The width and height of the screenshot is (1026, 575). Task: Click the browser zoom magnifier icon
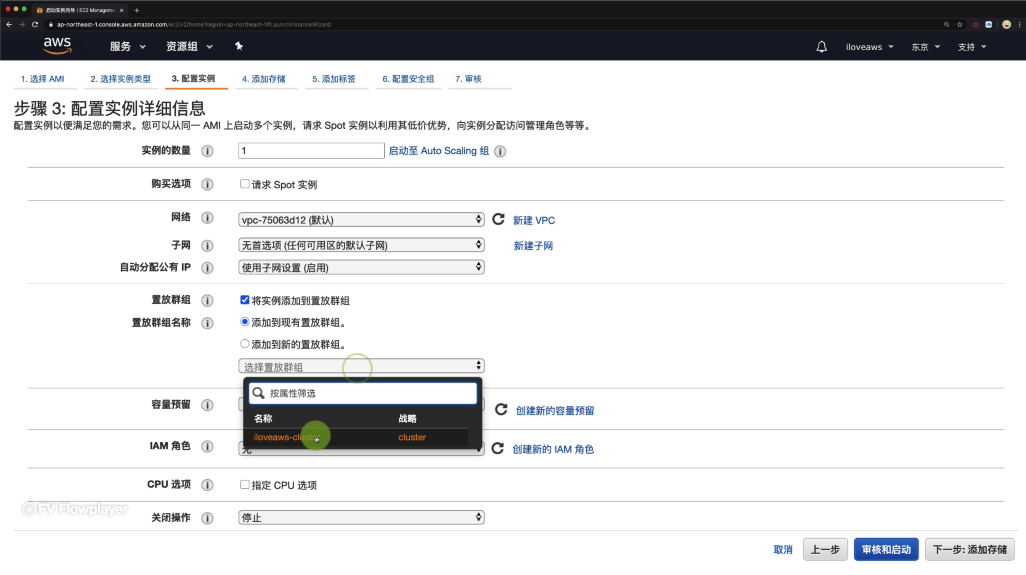pyautogui.click(x=946, y=24)
